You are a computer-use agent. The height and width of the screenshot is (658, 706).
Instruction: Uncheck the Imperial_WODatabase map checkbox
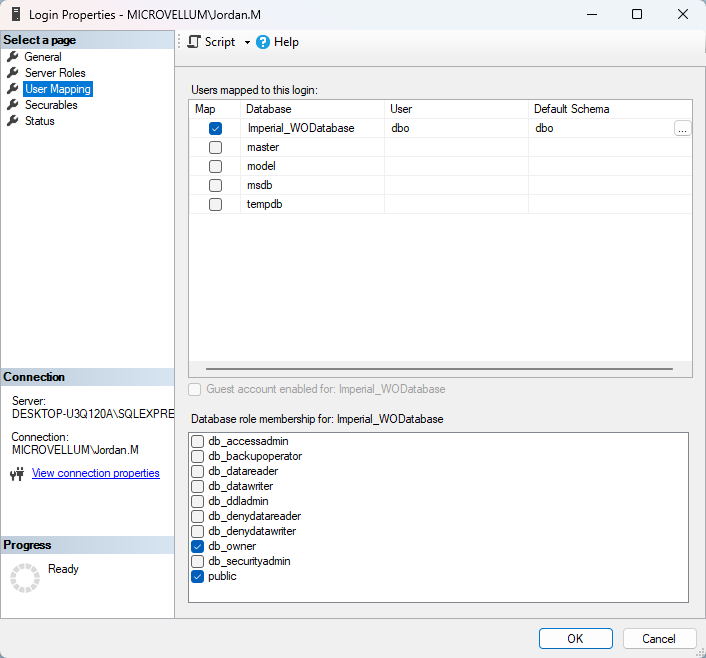(215, 128)
